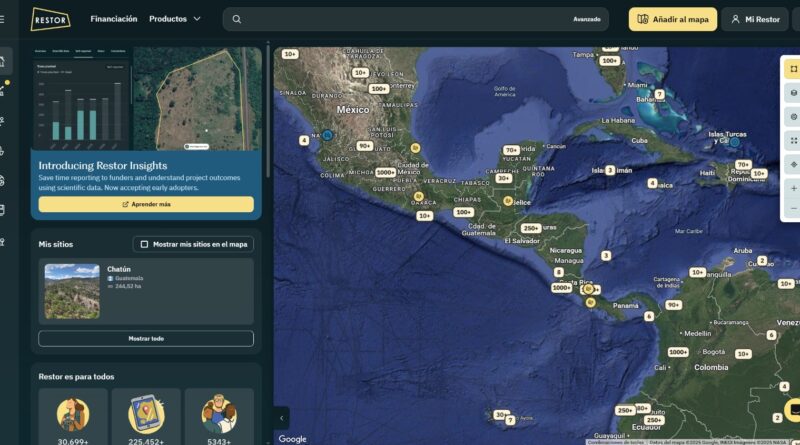
Task: Open Mi Restor account menu
Action: pos(755,19)
